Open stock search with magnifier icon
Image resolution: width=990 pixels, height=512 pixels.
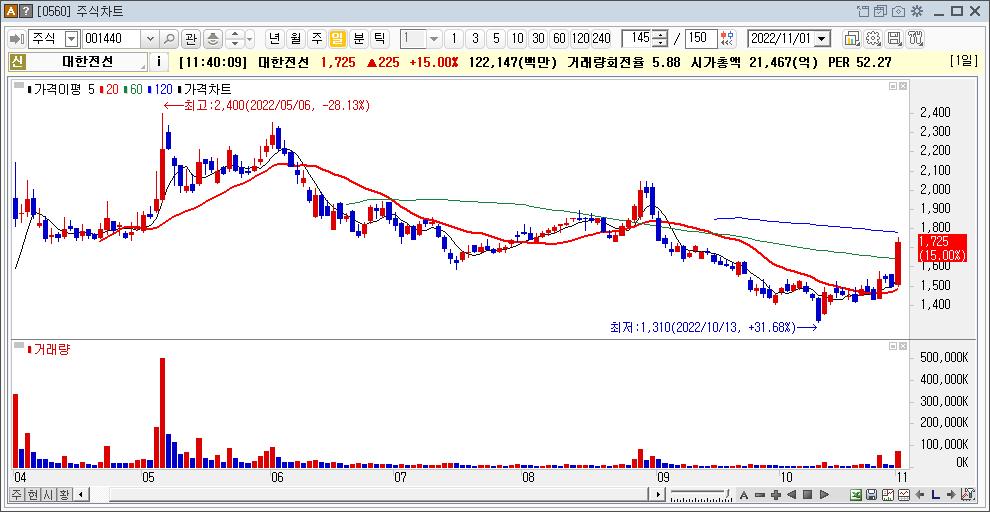click(169, 39)
